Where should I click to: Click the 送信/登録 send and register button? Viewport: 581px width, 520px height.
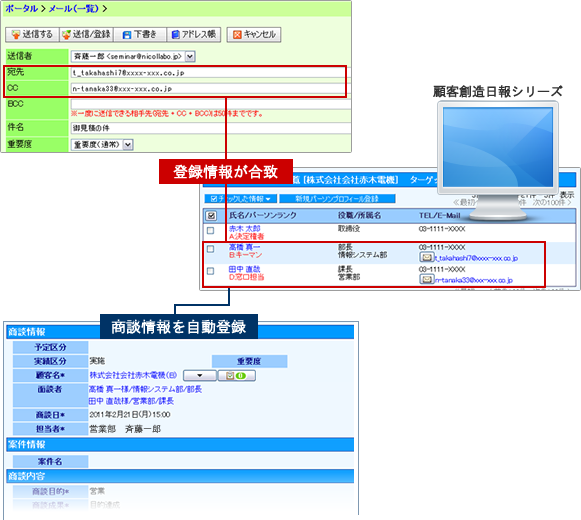click(86, 34)
